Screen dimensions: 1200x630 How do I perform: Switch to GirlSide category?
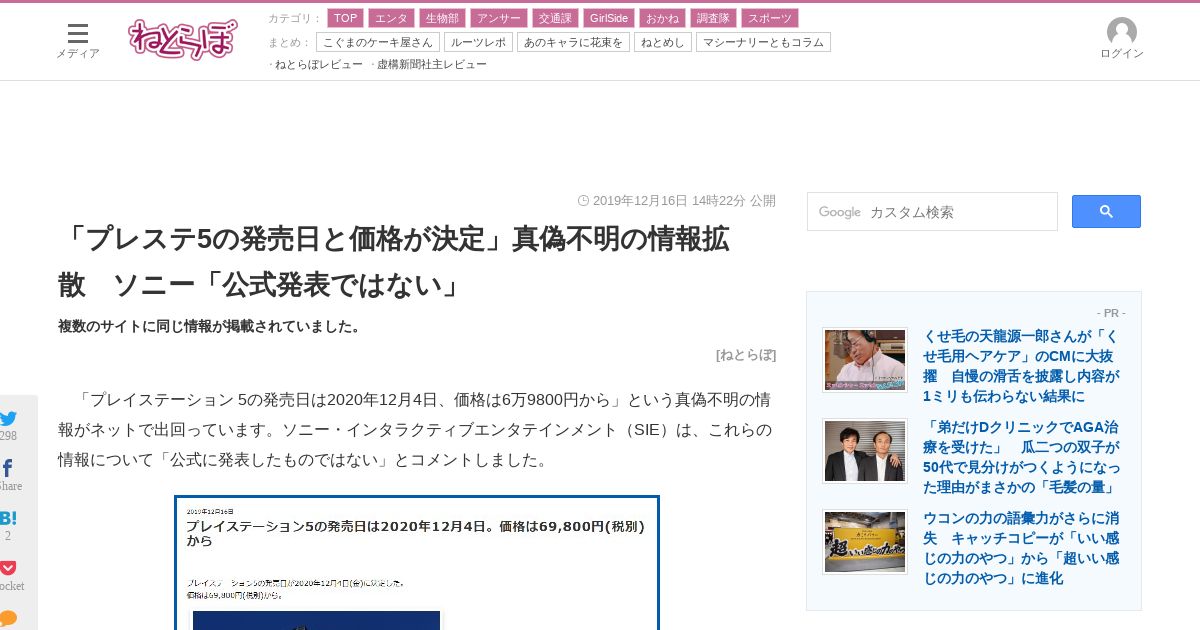608,18
